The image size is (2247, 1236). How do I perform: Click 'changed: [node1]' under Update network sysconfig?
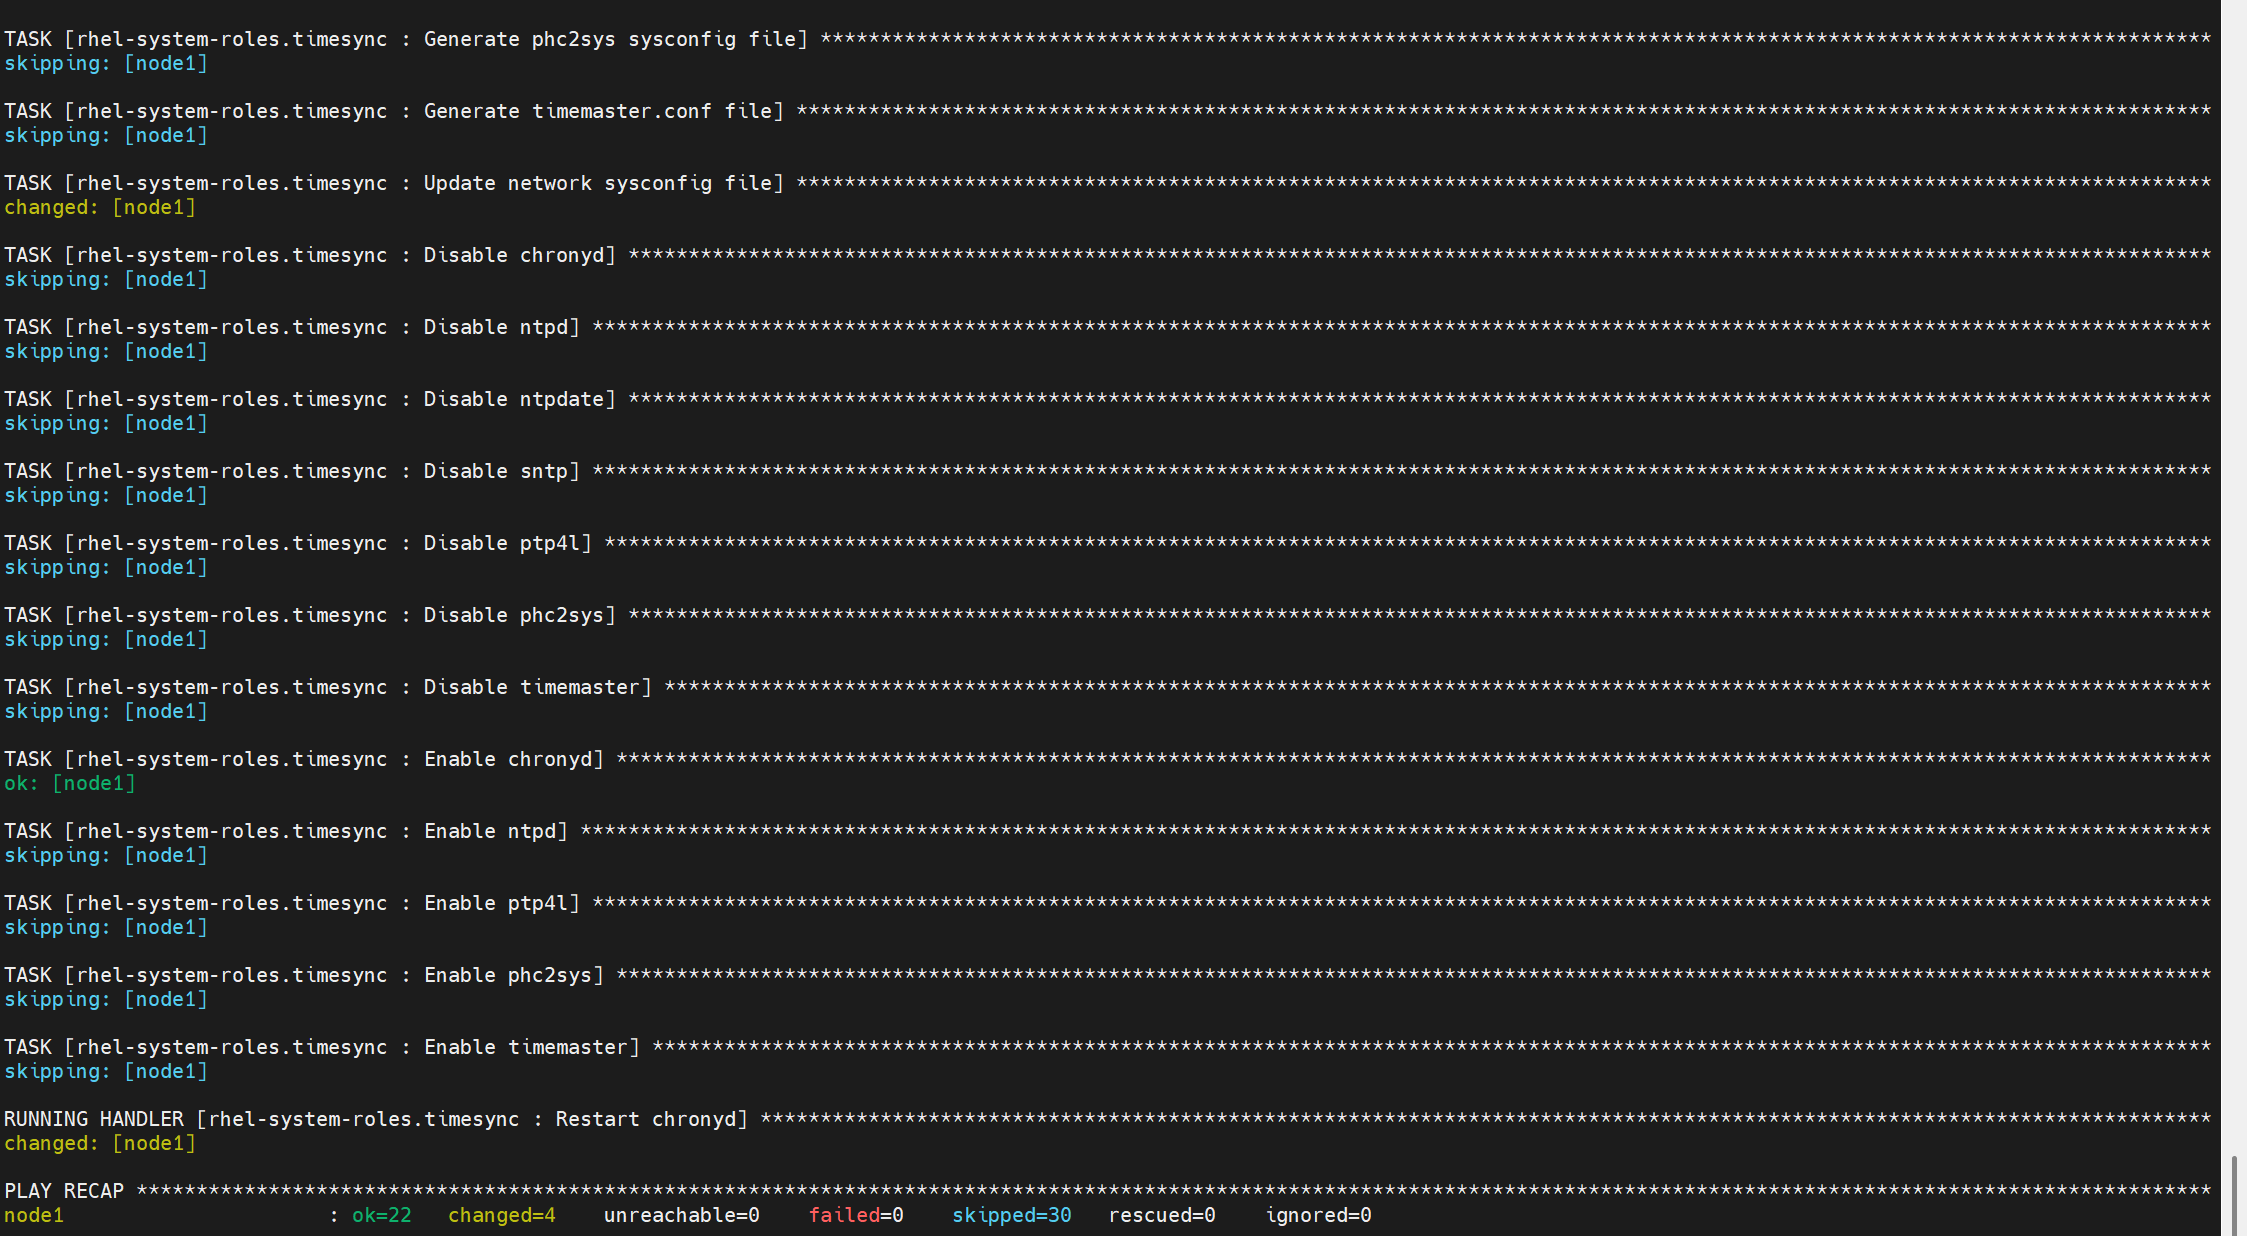click(x=100, y=207)
